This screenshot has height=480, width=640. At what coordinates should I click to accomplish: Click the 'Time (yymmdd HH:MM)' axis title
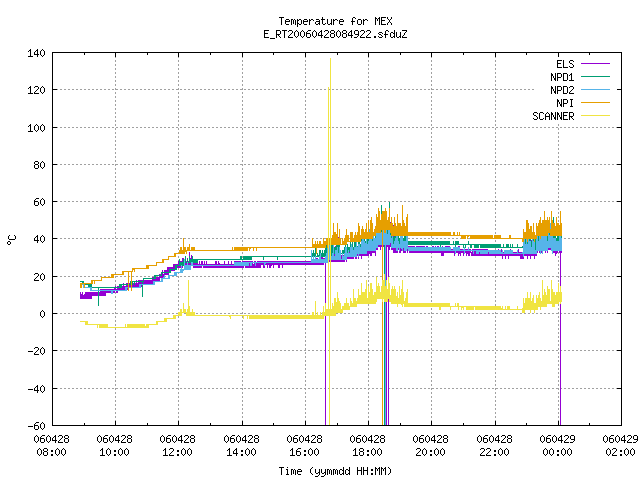pos(335,471)
